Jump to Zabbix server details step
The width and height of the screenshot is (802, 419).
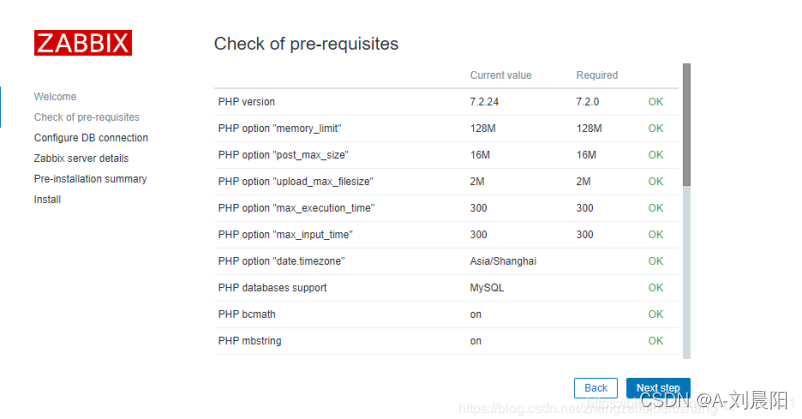pos(81,158)
